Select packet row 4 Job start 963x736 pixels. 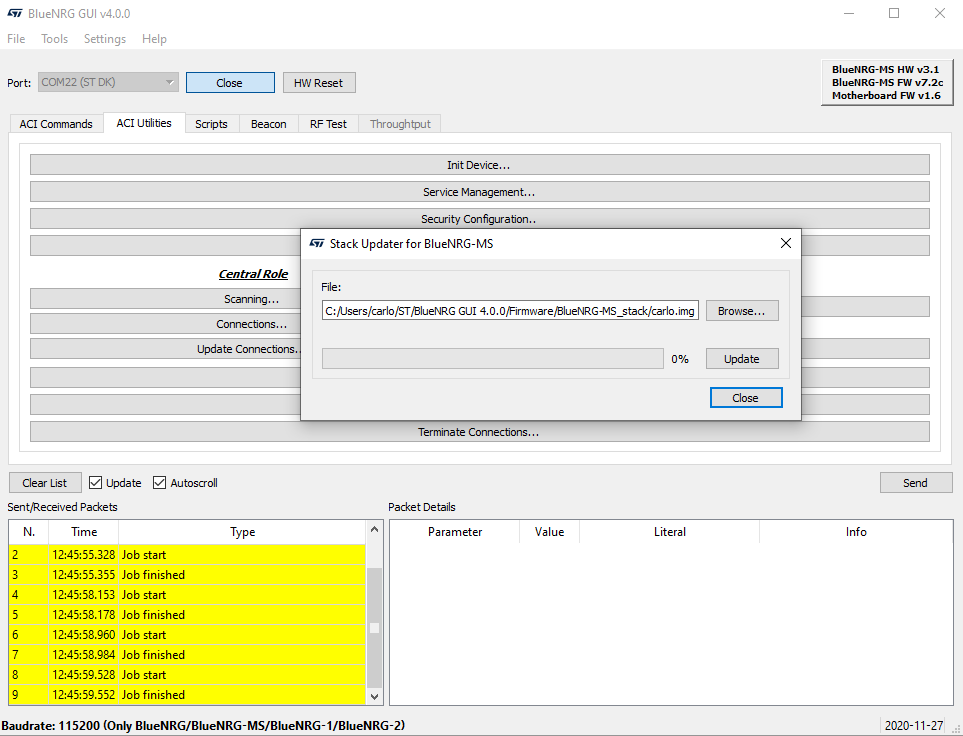point(187,595)
